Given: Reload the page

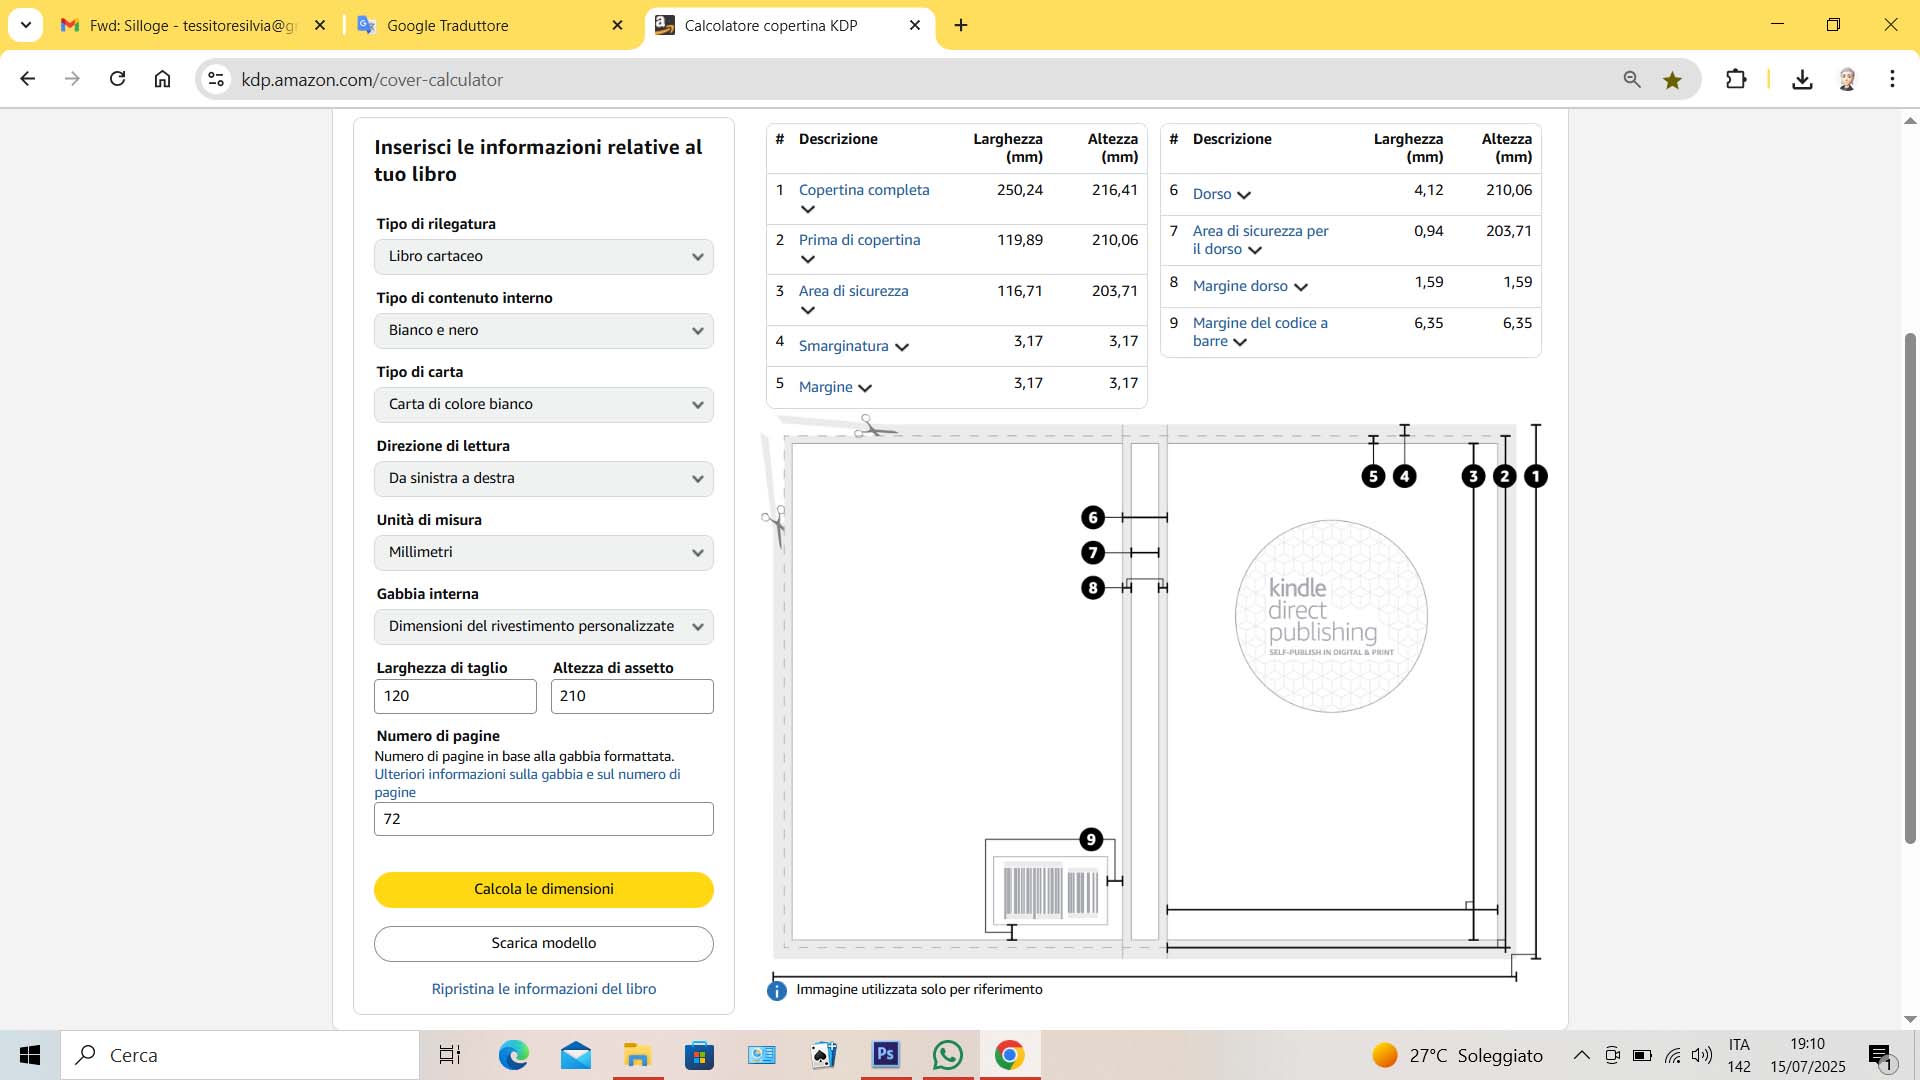Looking at the screenshot, I should [118, 79].
